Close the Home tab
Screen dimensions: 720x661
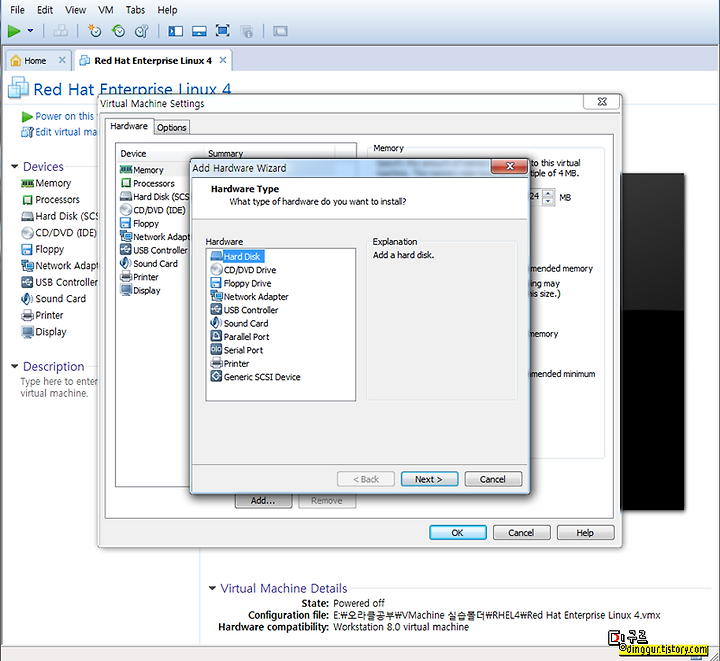click(62, 60)
